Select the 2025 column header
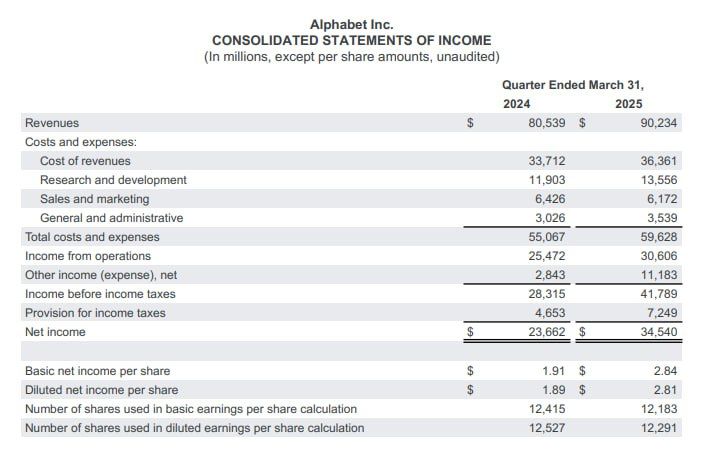Viewport: 718px width, 451px height. (x=629, y=104)
